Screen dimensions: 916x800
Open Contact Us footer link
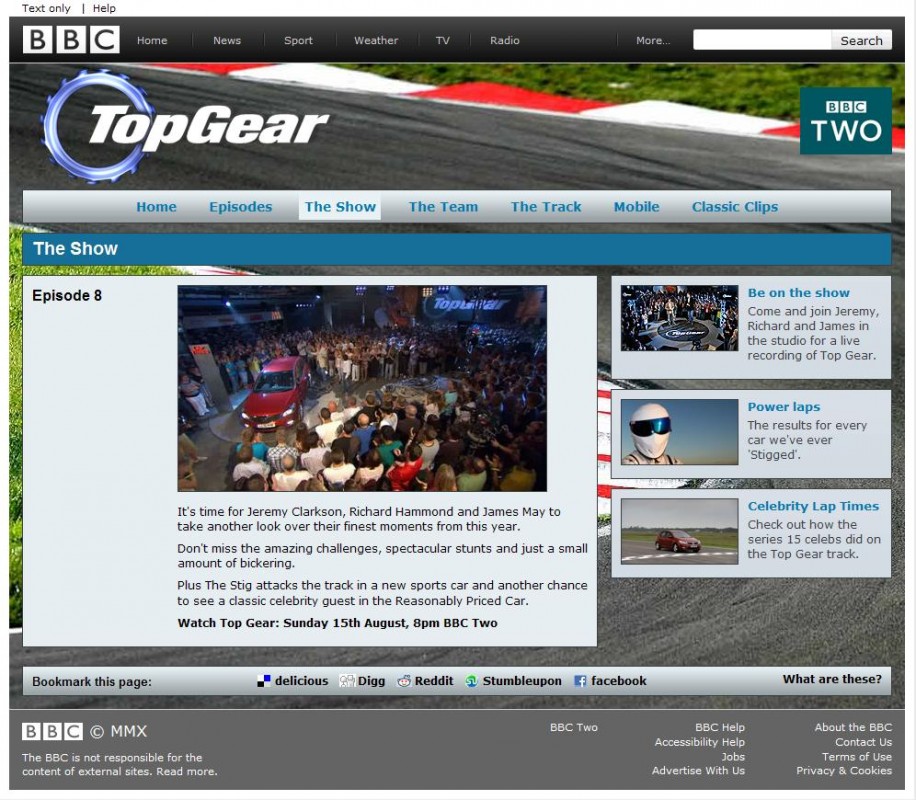click(x=863, y=742)
